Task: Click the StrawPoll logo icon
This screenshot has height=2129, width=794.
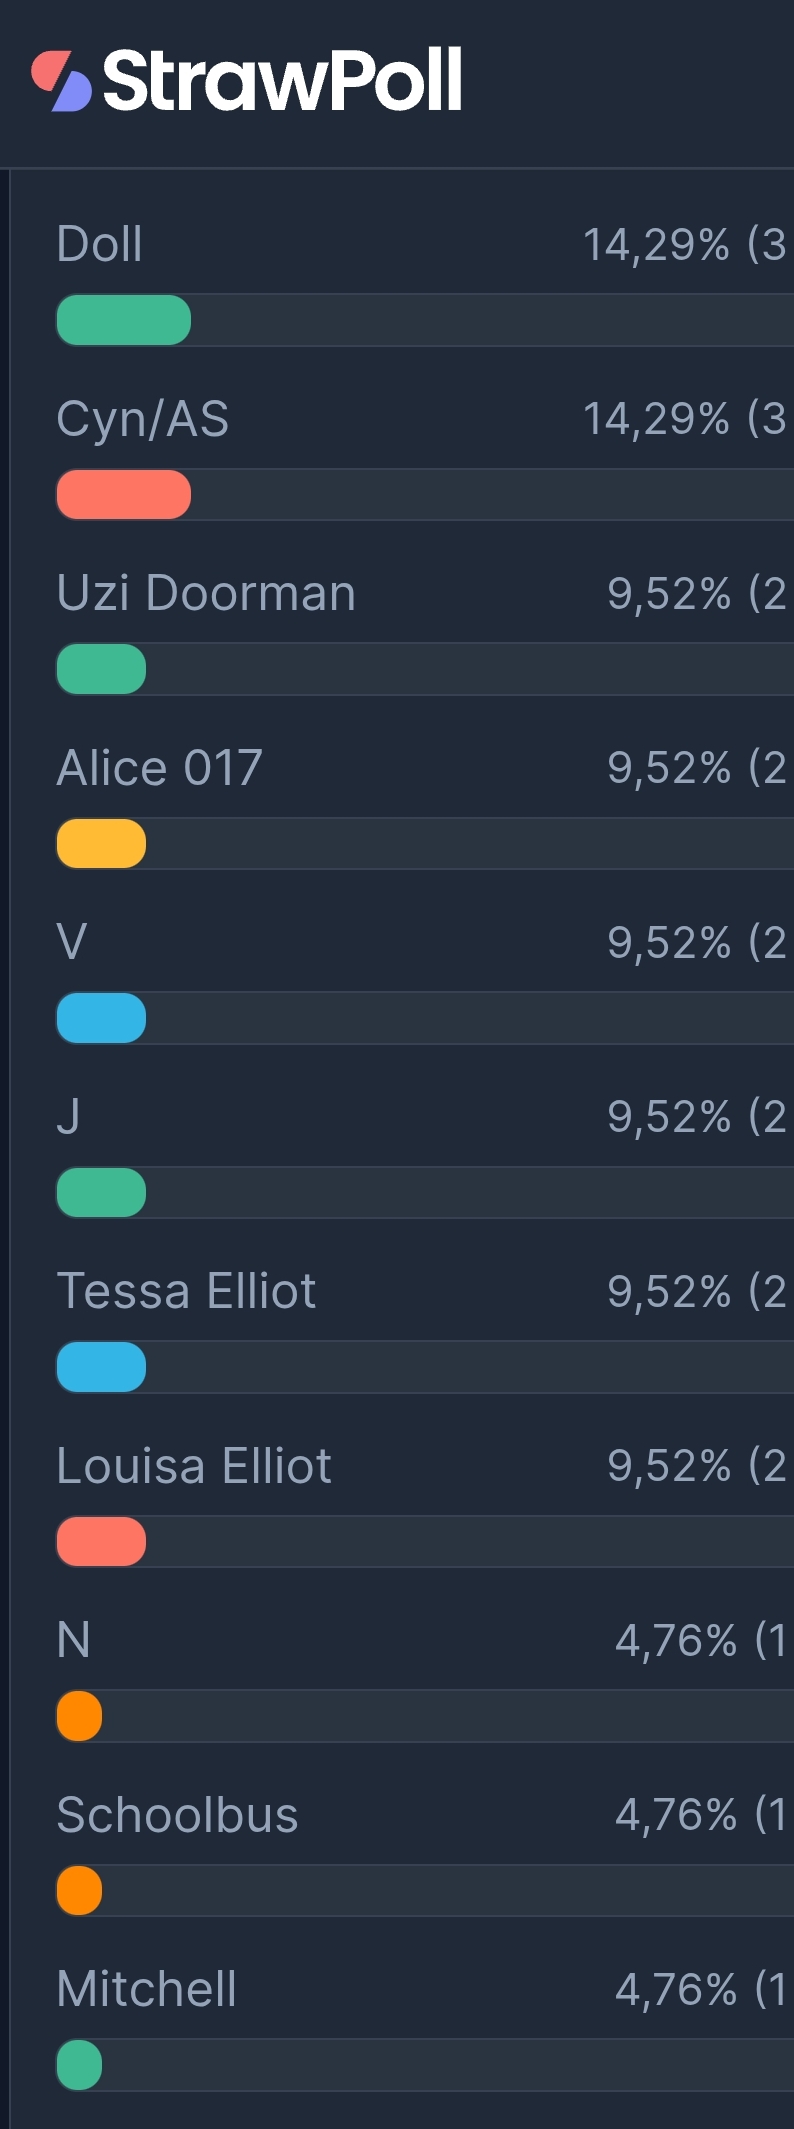Action: (x=61, y=80)
